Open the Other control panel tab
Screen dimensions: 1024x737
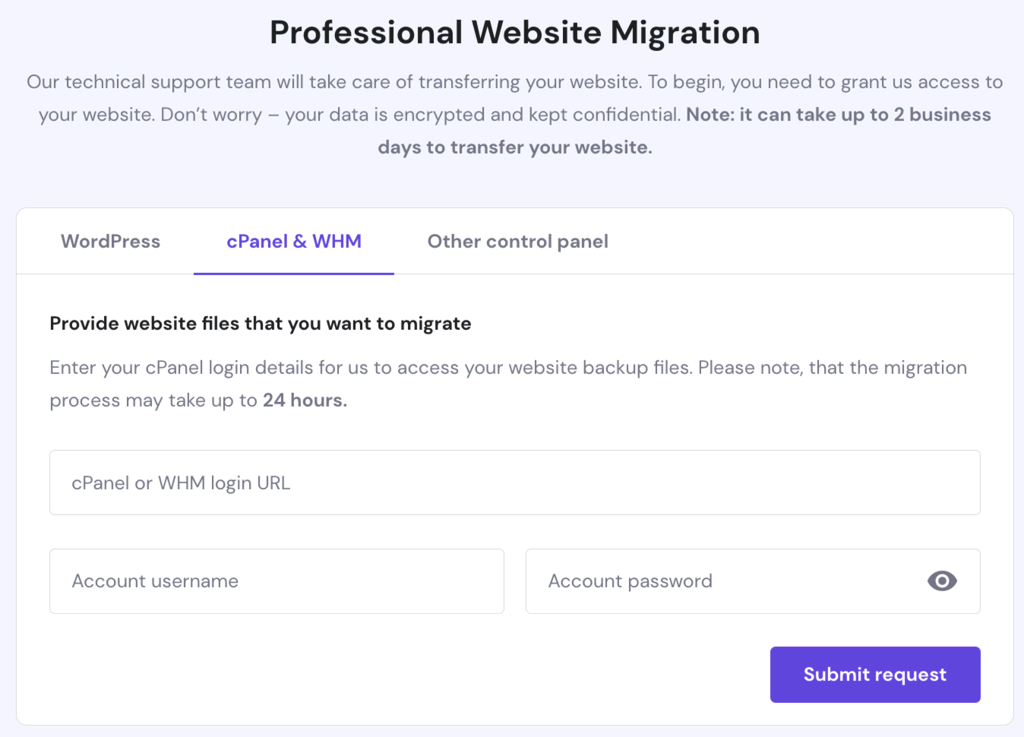(518, 242)
